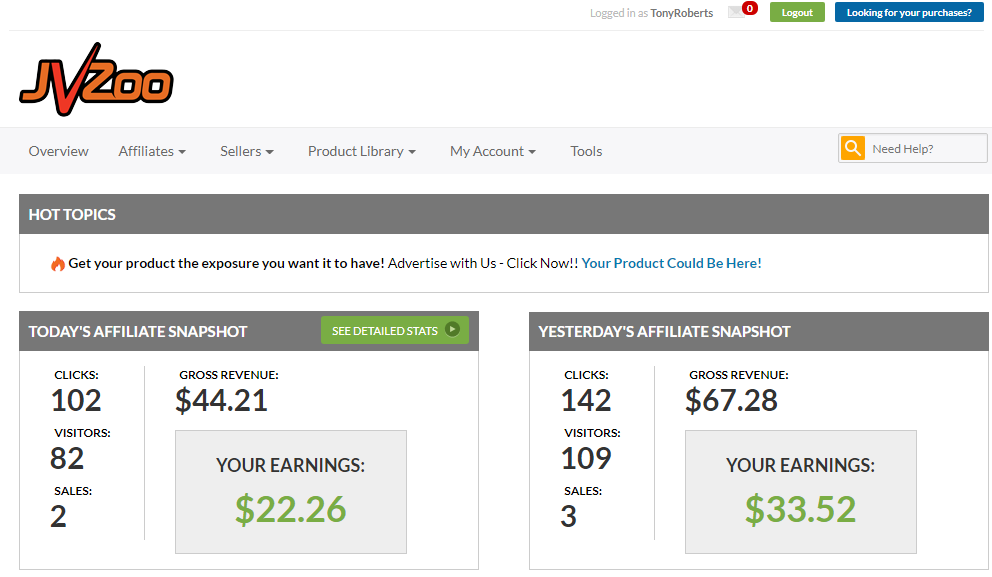The image size is (992, 577).
Task: Click the flame icon in Hot Topics
Action: pyautogui.click(x=58, y=264)
